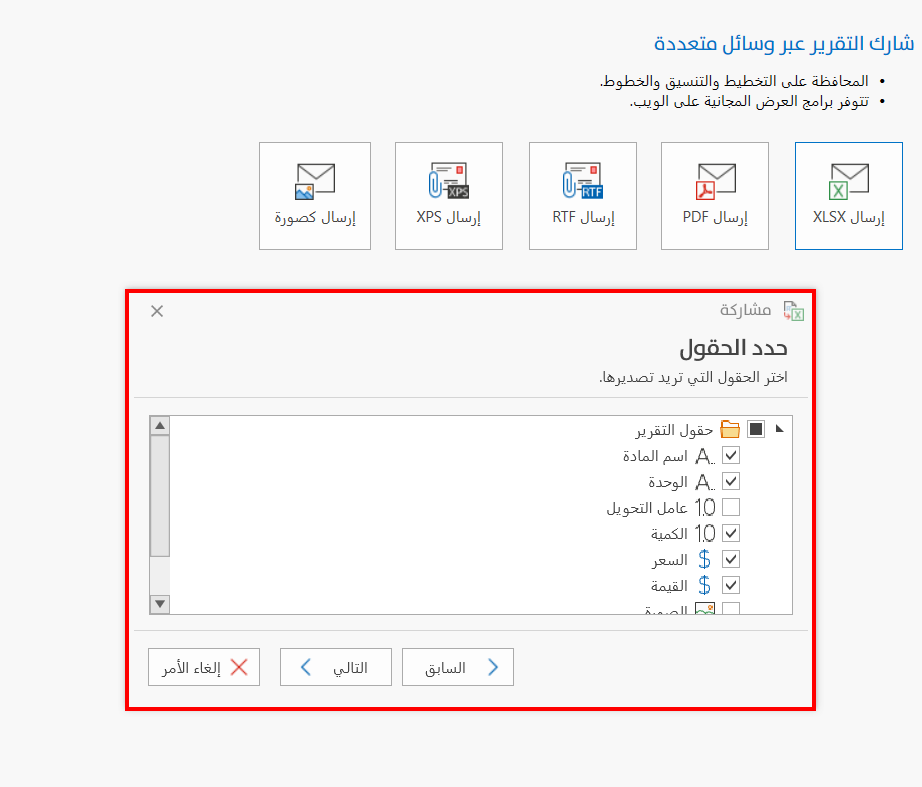922x787 pixels.
Task: Enable the عامل التحويل checkbox
Action: click(x=731, y=507)
